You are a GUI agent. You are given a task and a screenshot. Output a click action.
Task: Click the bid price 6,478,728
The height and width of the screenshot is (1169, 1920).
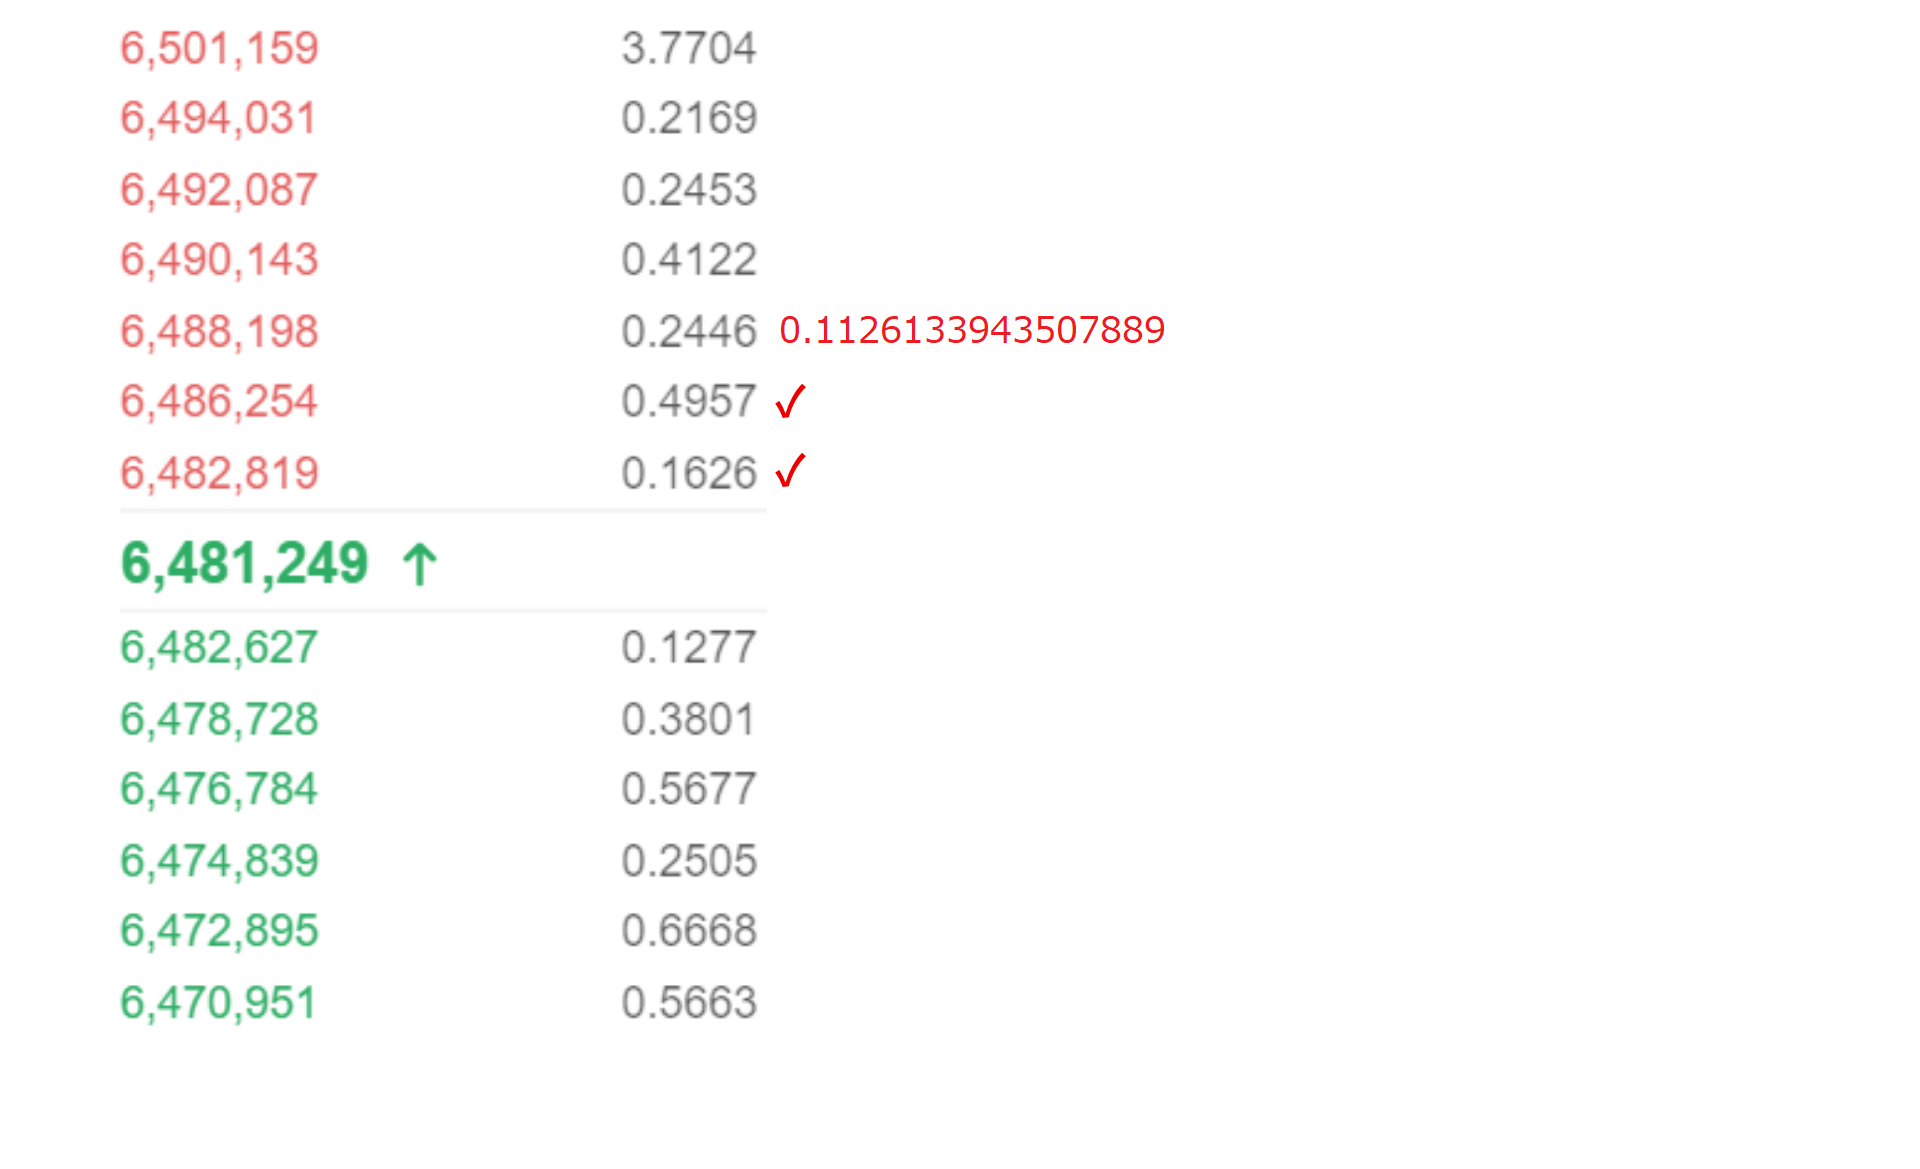pos(219,719)
